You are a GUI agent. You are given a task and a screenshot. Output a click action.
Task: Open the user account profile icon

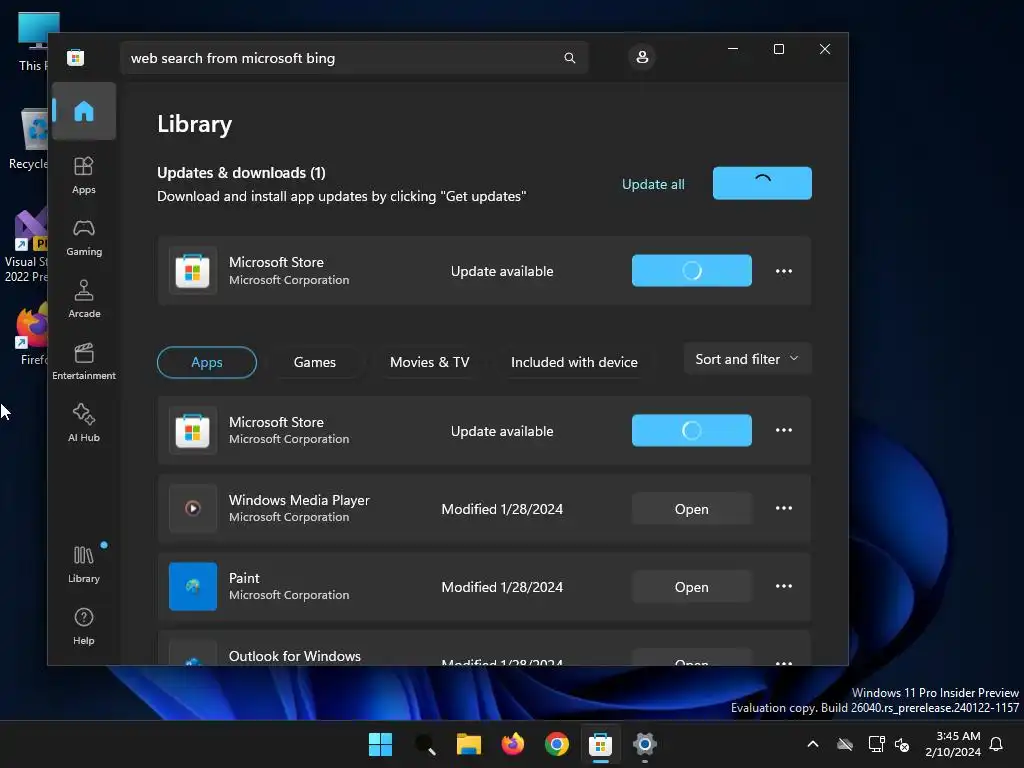click(x=642, y=57)
